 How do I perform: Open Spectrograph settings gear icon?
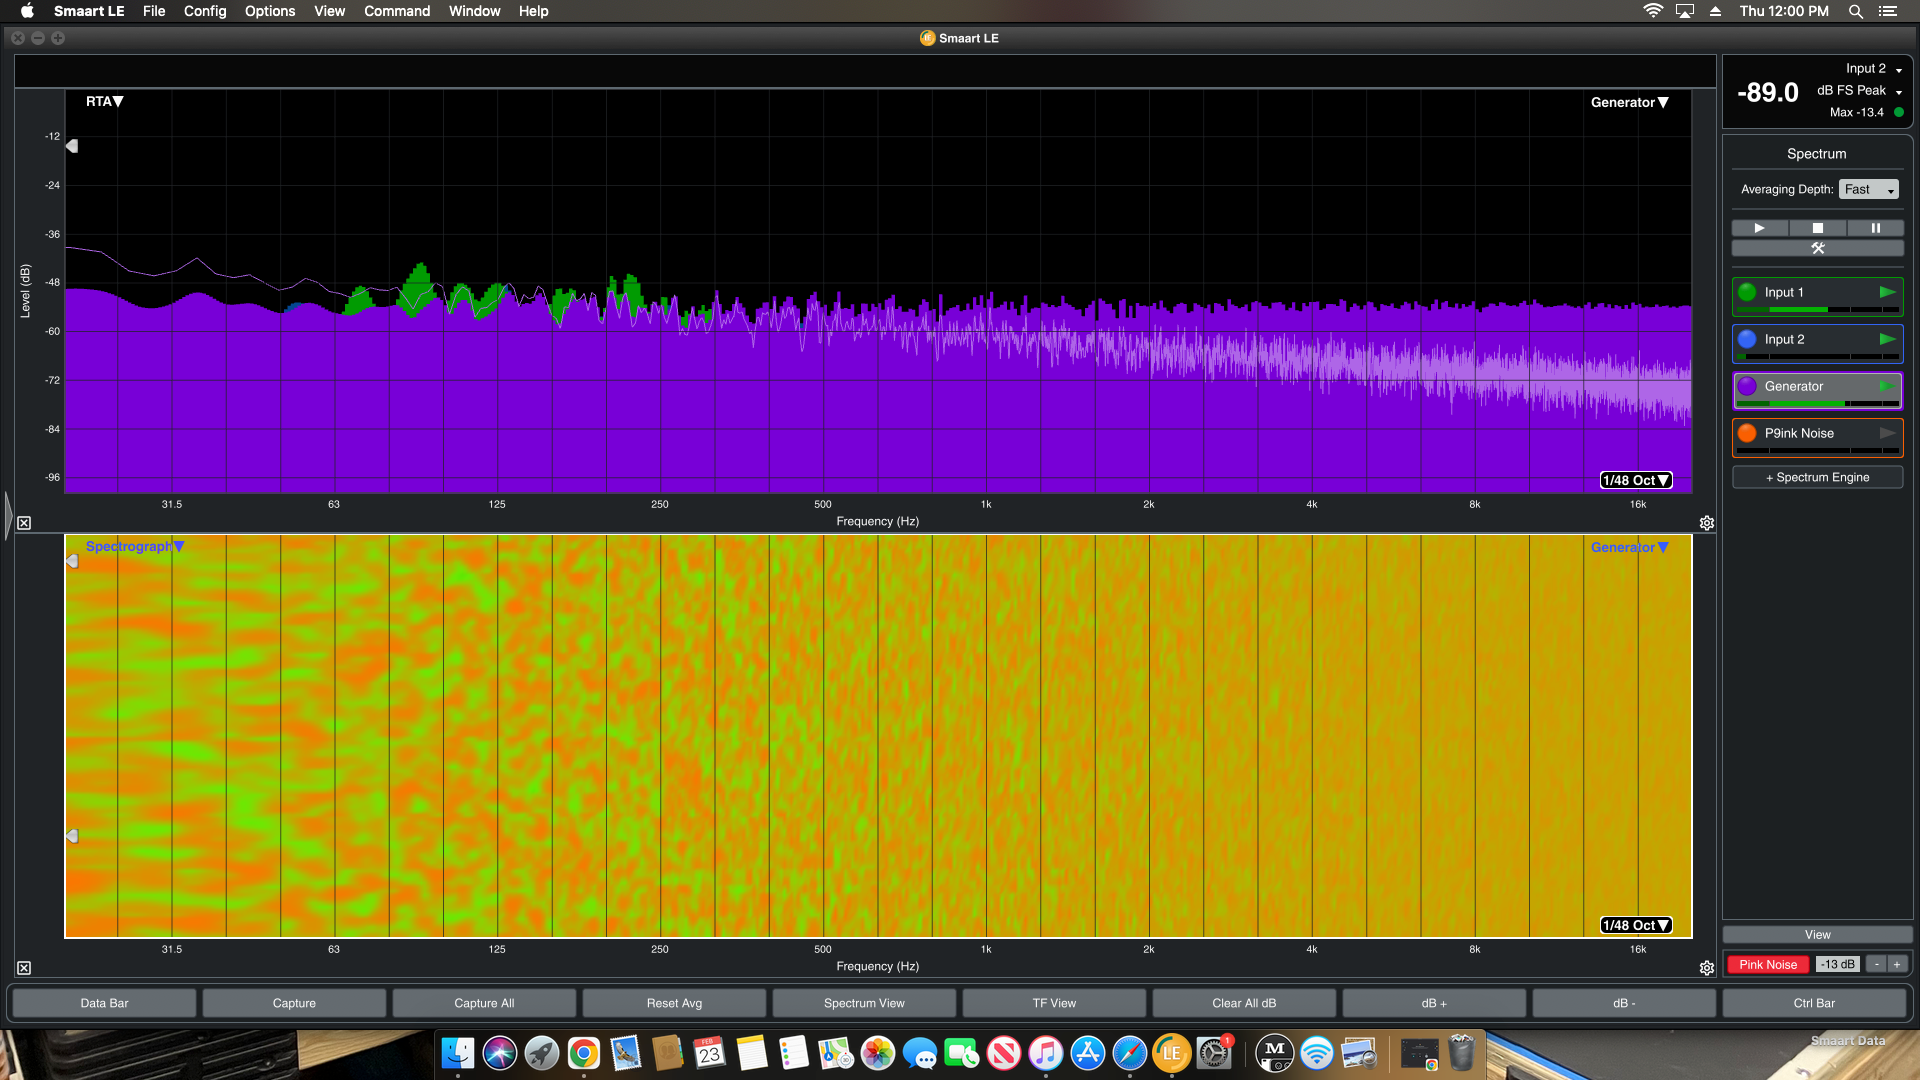pos(1707,968)
